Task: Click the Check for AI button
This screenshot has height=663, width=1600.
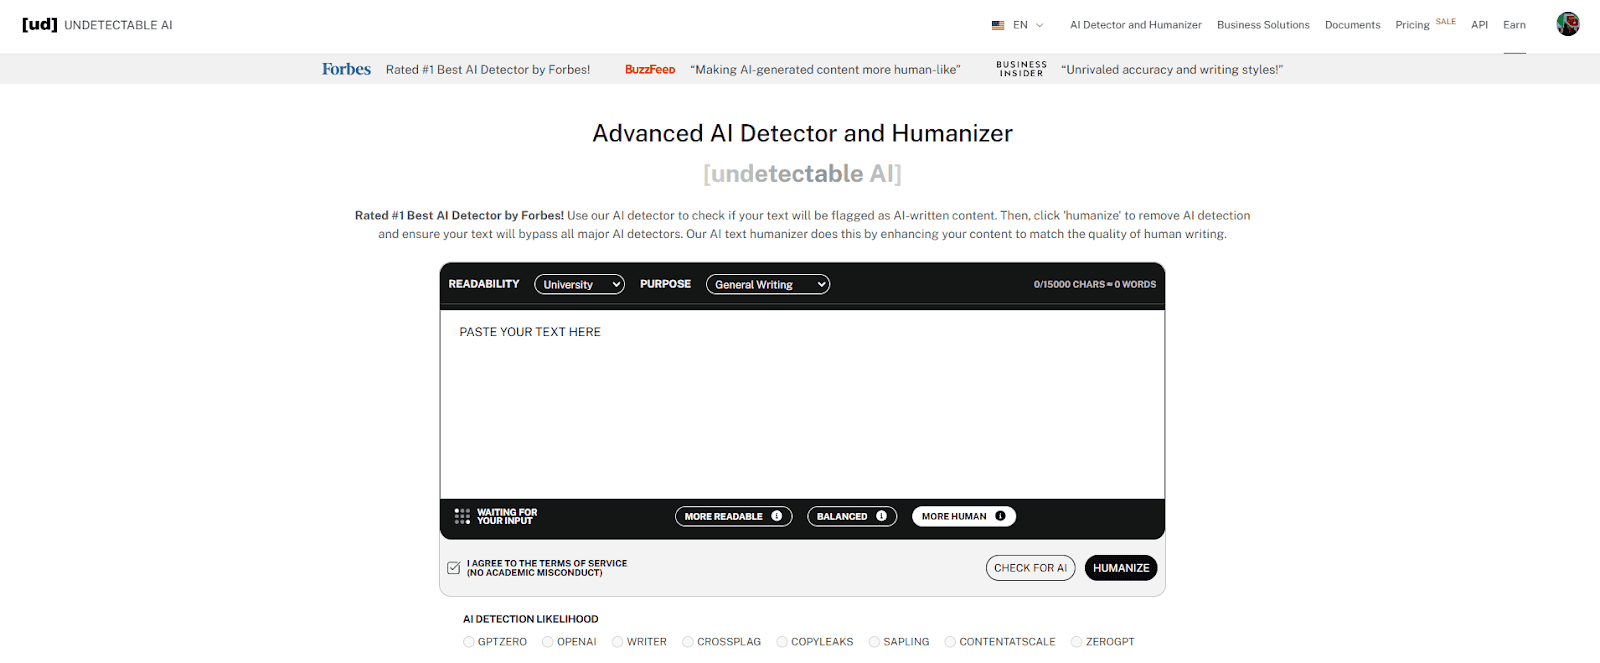Action: point(1030,568)
